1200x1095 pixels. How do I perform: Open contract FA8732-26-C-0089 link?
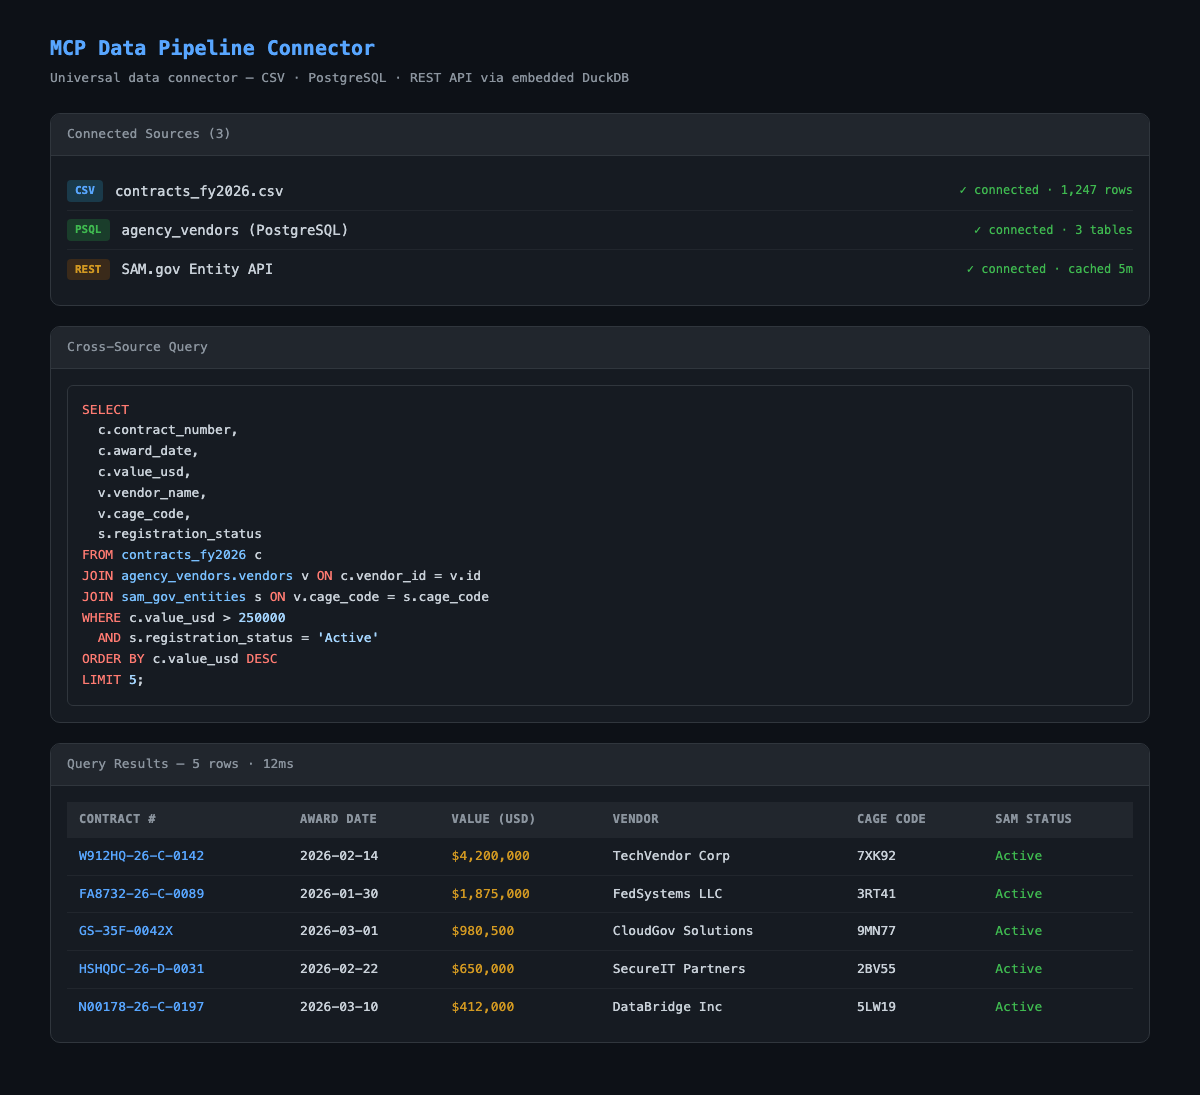(141, 894)
